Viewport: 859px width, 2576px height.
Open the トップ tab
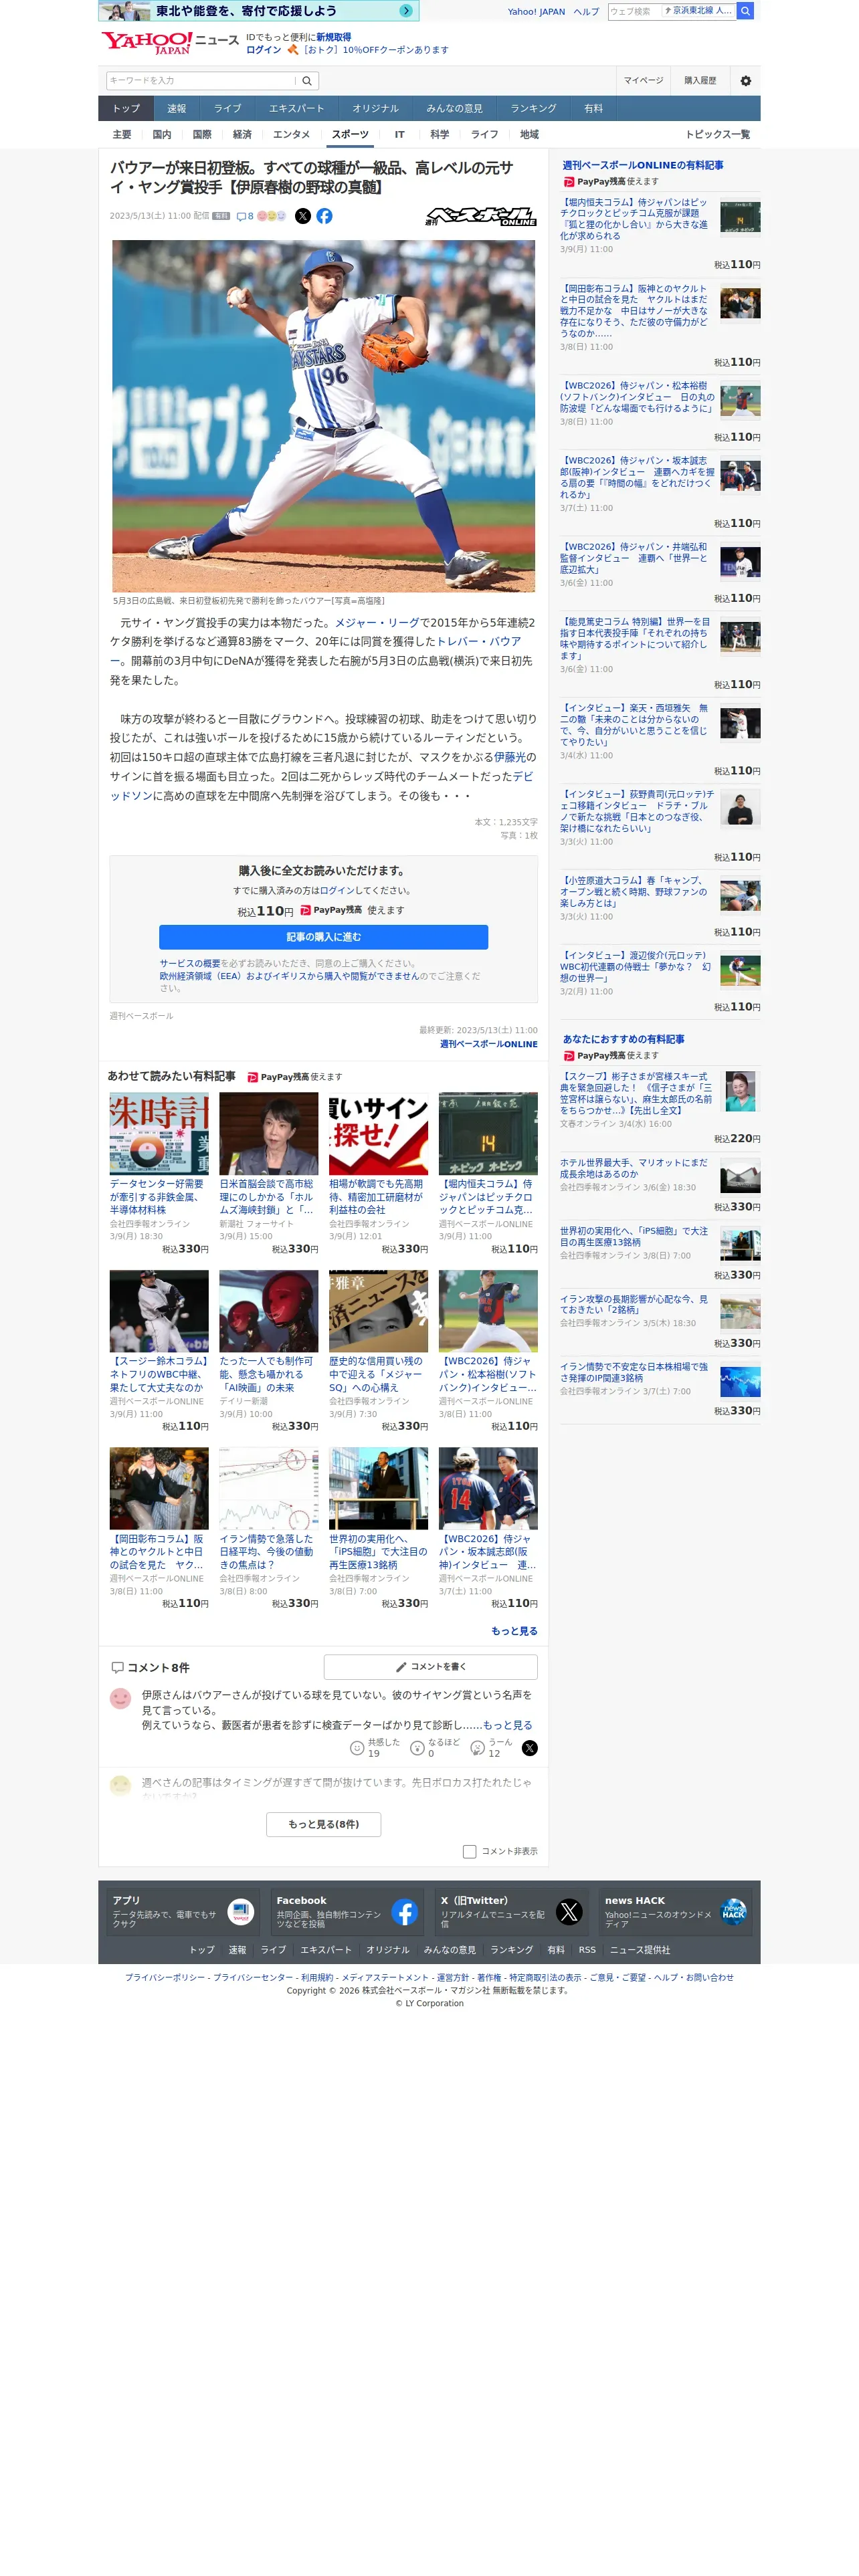(126, 108)
